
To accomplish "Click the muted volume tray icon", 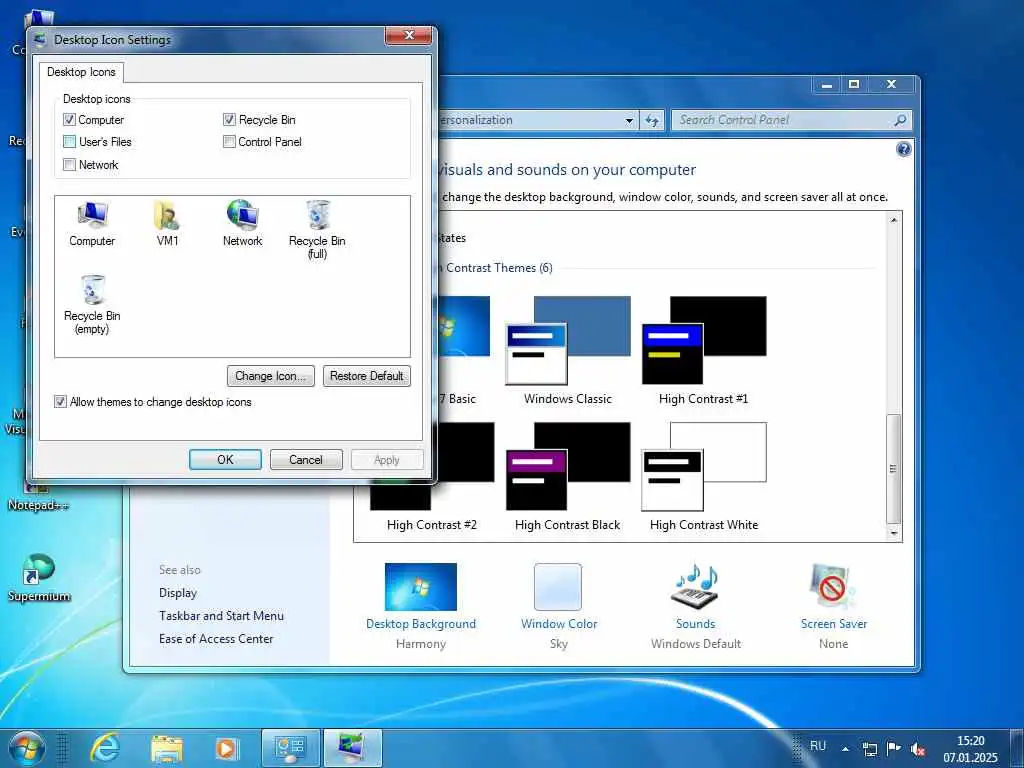I will pyautogui.click(x=918, y=749).
